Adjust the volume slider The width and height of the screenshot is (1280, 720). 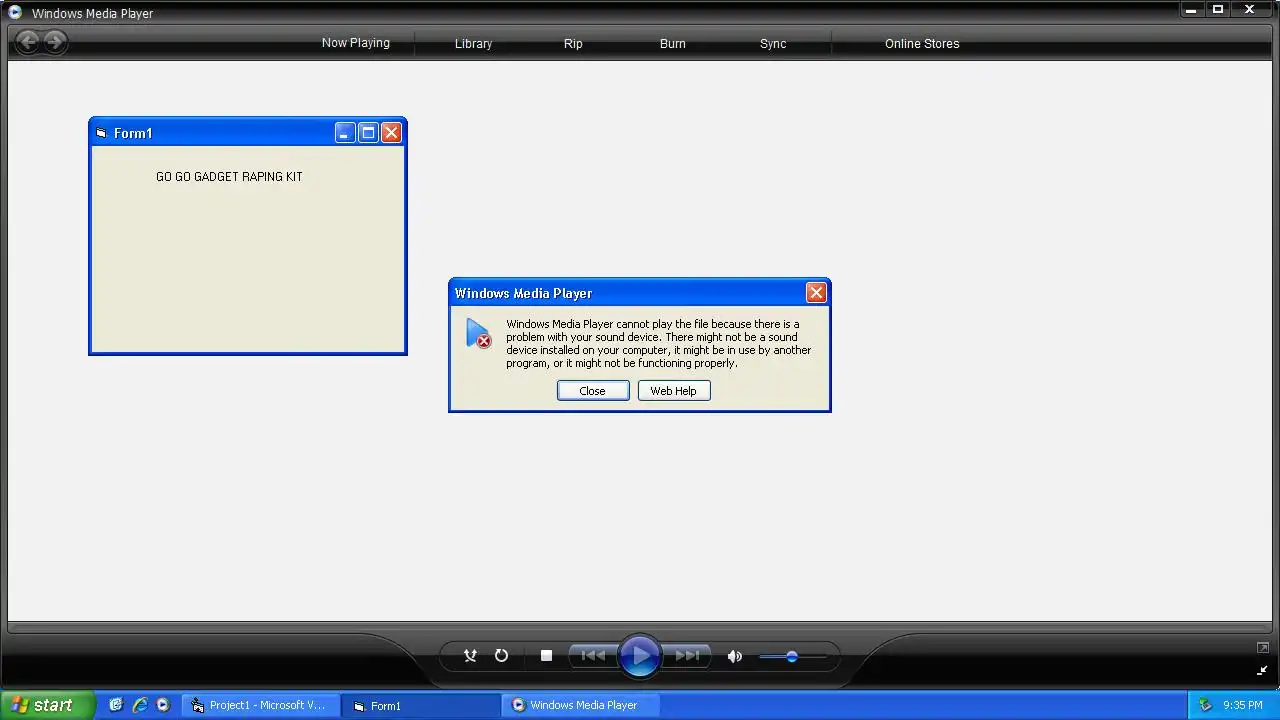(x=792, y=656)
